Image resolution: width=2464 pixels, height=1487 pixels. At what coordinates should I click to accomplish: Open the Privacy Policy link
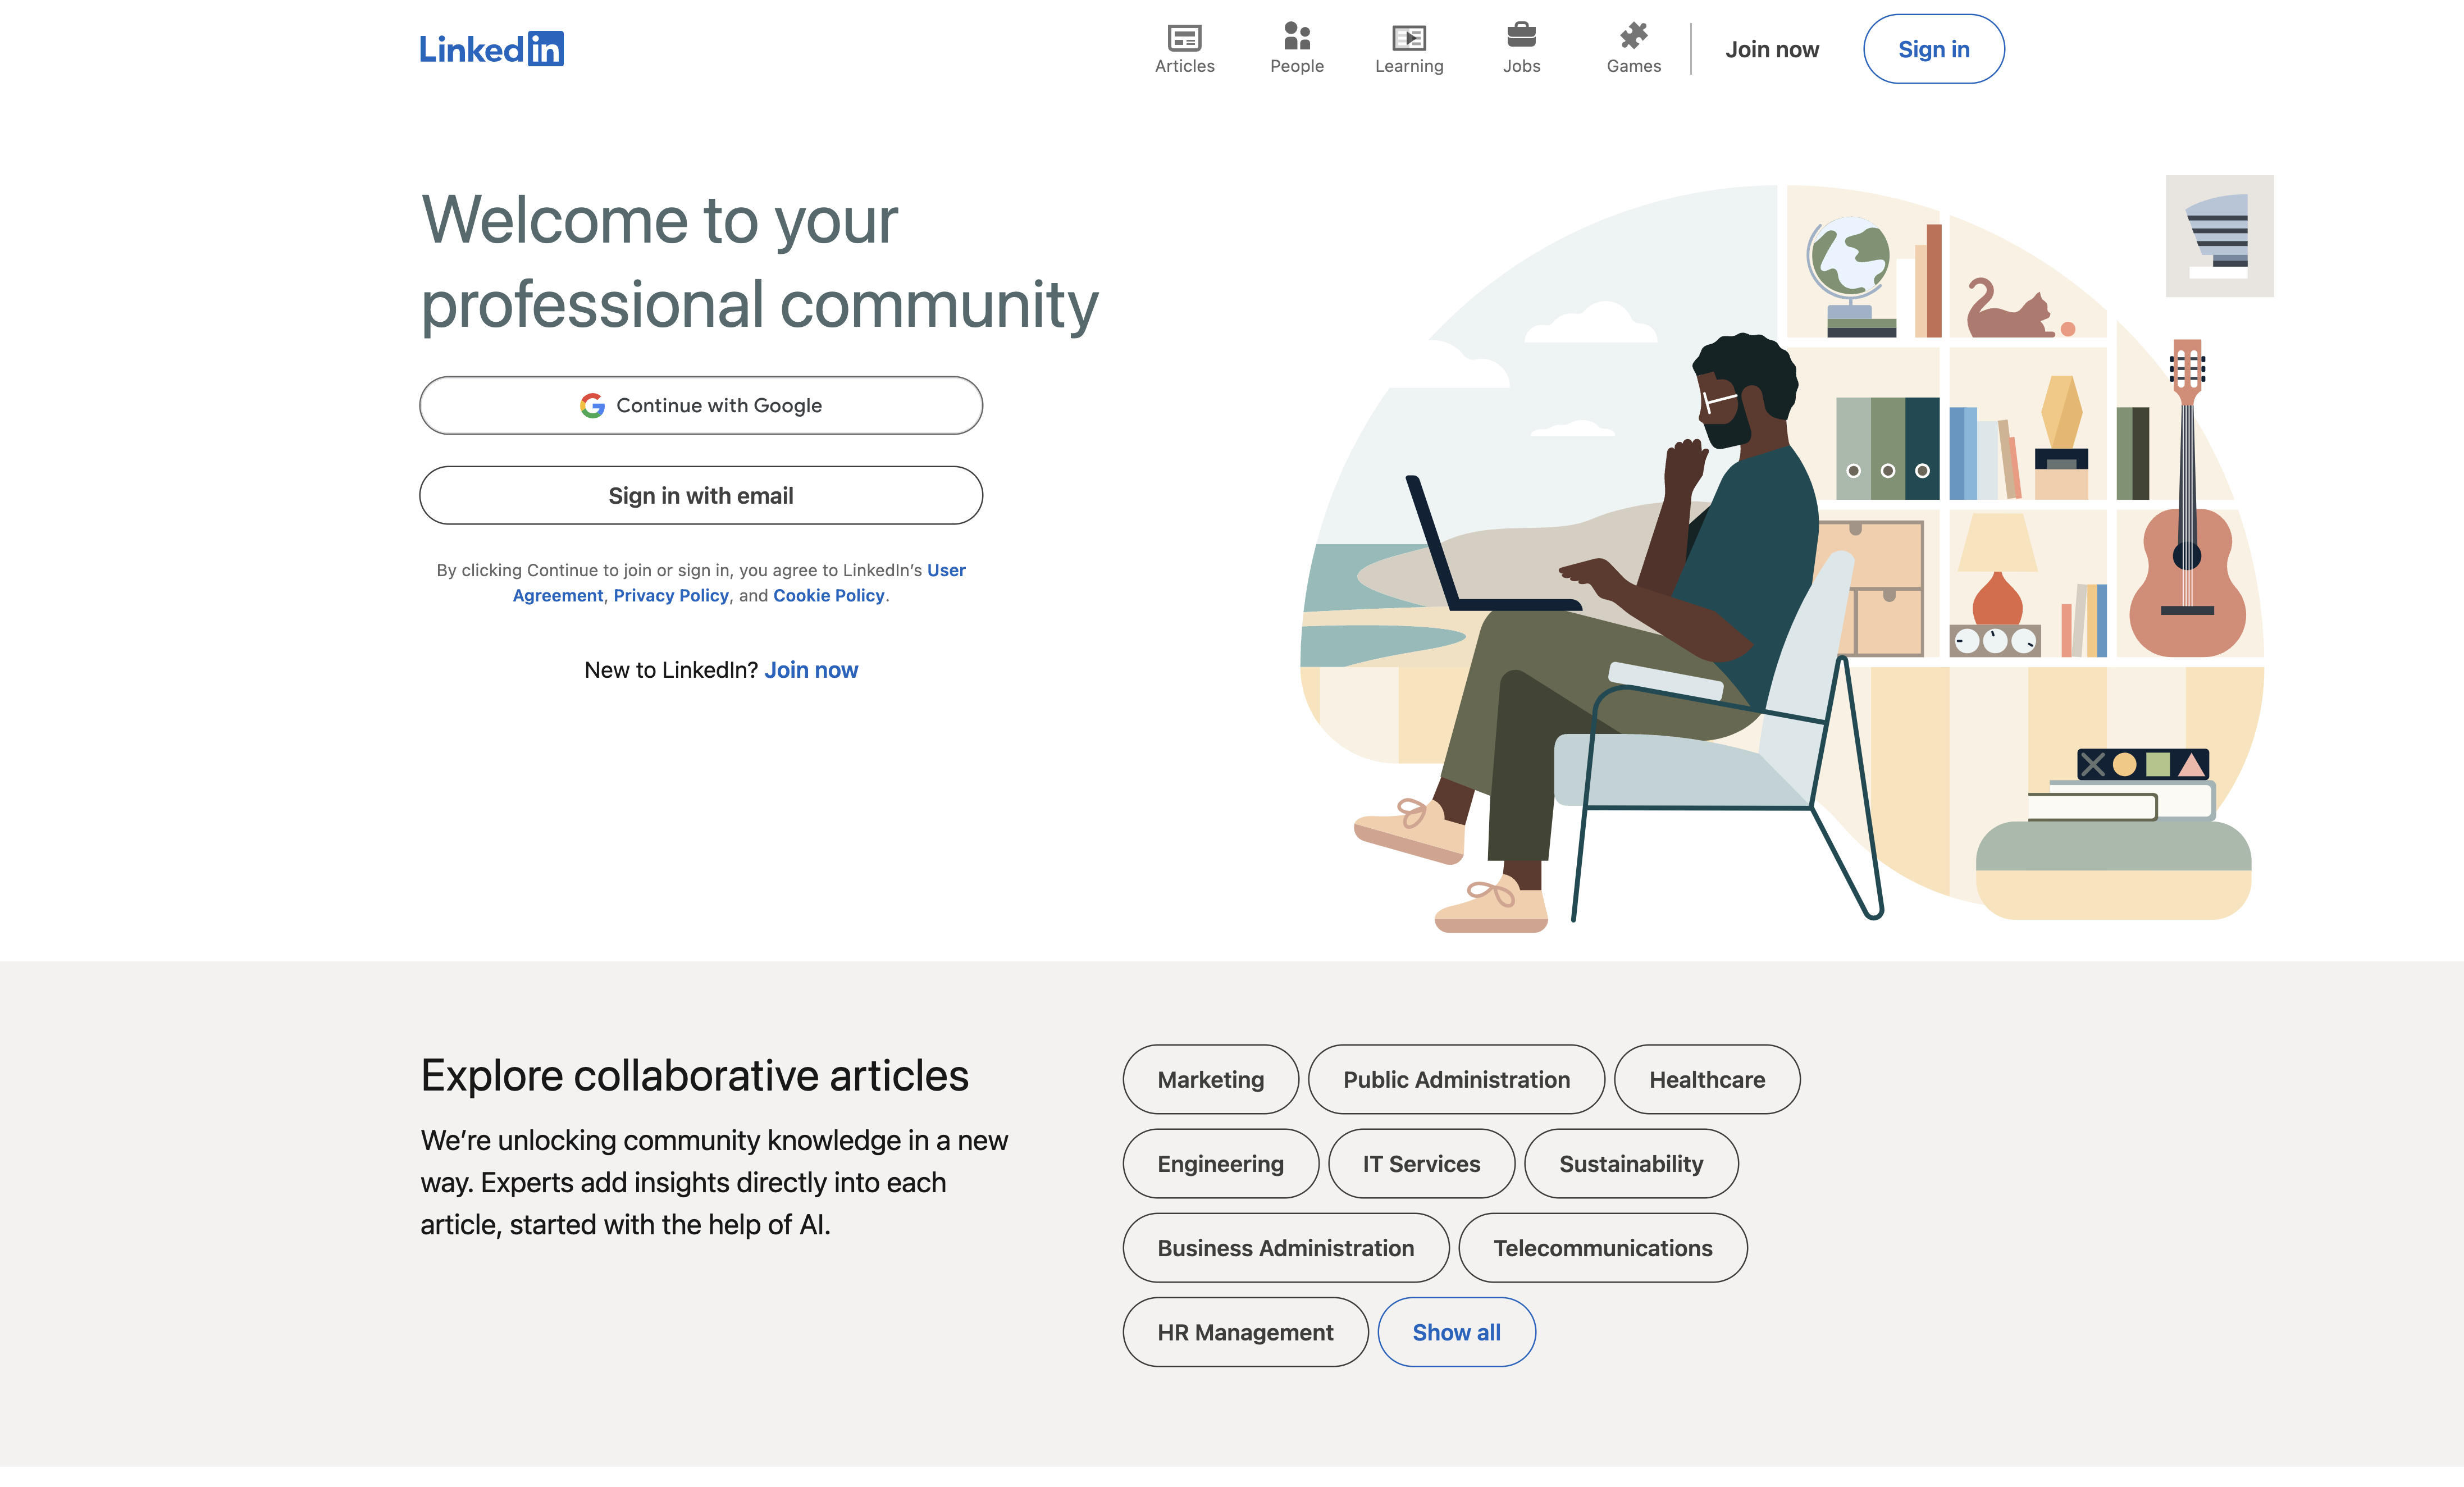click(671, 595)
